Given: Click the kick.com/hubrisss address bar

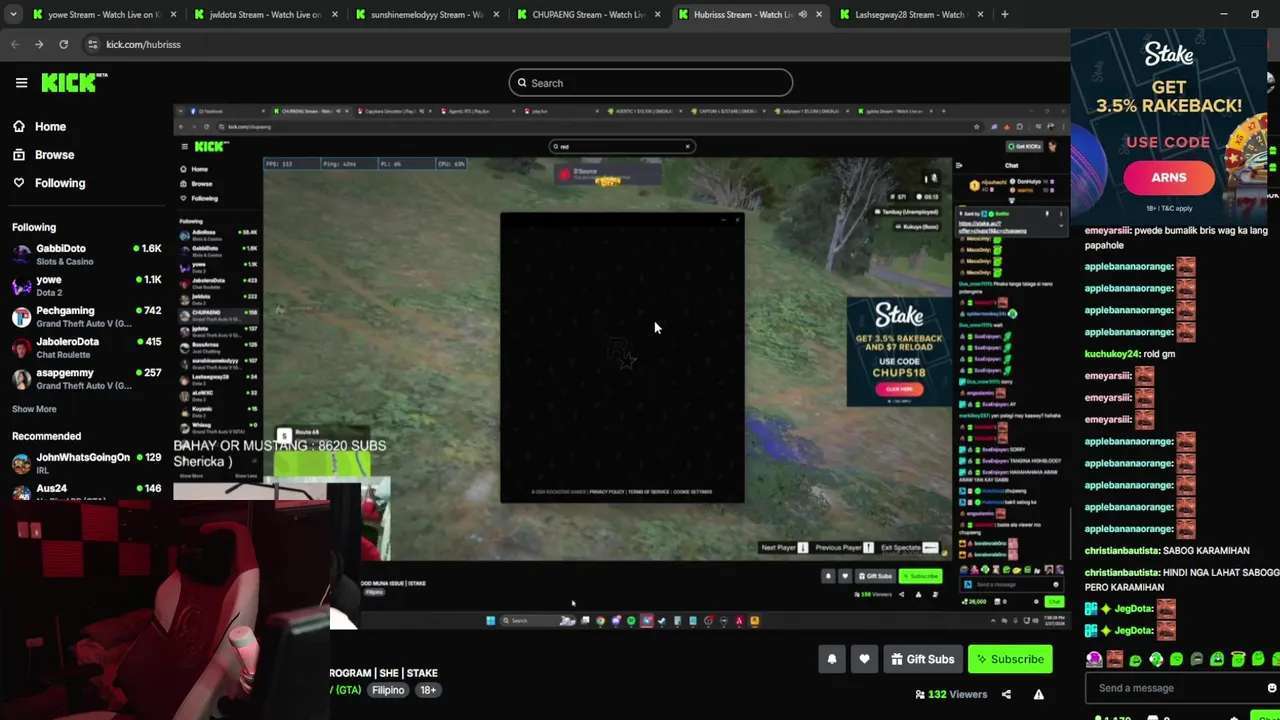Looking at the screenshot, I should (143, 44).
